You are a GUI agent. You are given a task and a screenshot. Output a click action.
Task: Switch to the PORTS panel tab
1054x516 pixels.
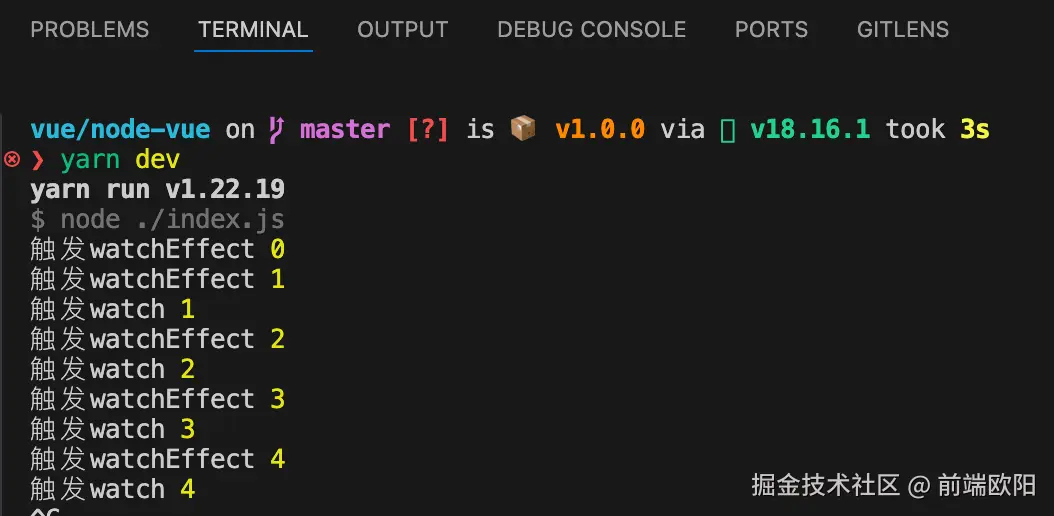[771, 30]
